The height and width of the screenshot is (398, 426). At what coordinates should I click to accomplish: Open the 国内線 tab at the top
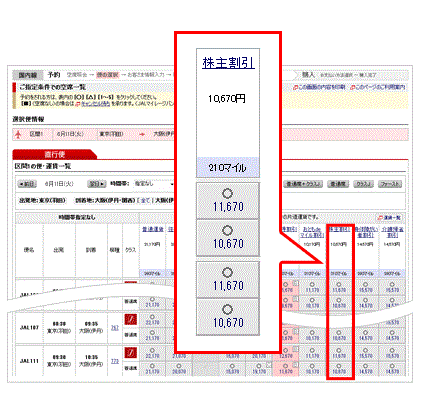point(28,75)
